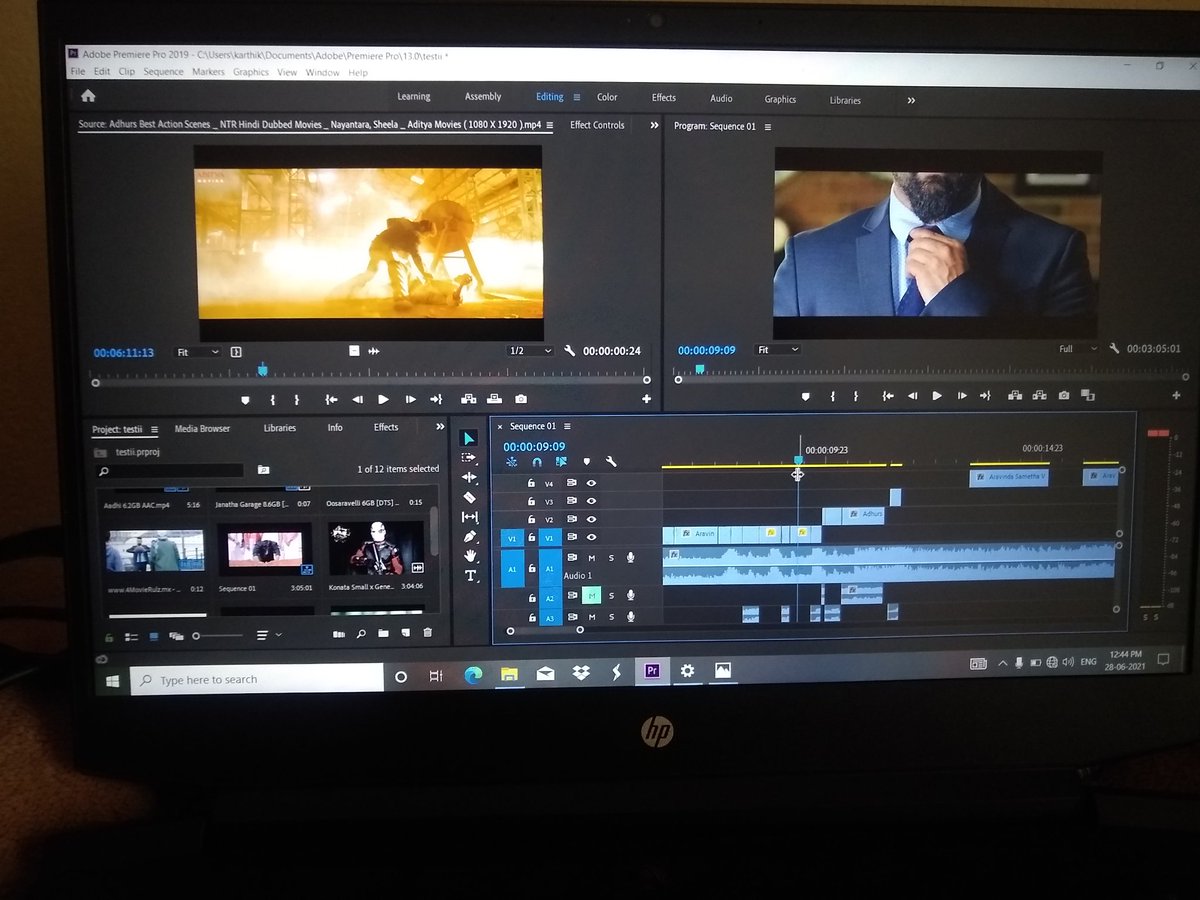Open the Home screen icon

coord(88,96)
